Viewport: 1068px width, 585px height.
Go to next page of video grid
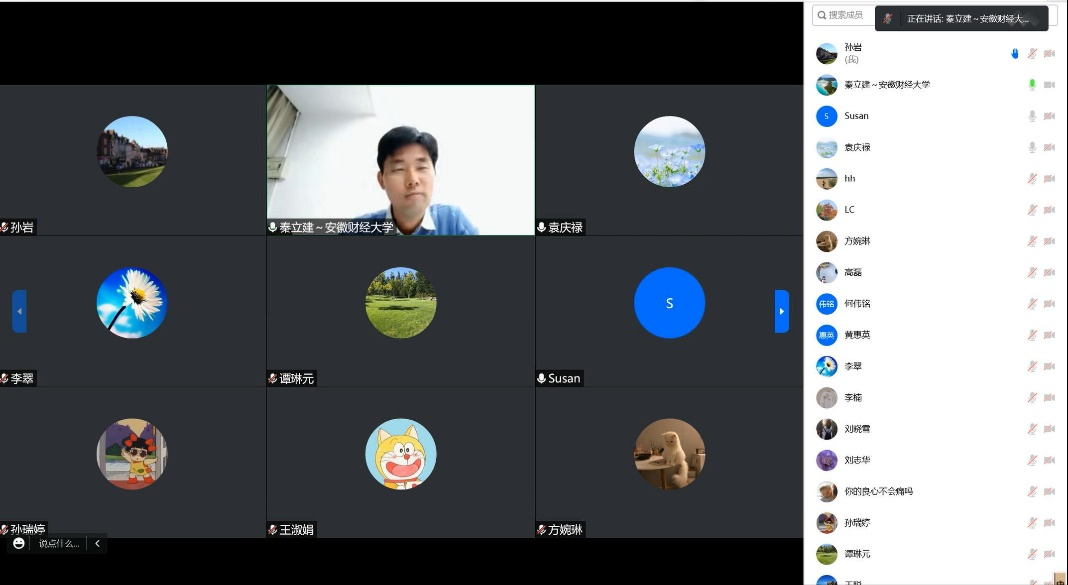(782, 311)
